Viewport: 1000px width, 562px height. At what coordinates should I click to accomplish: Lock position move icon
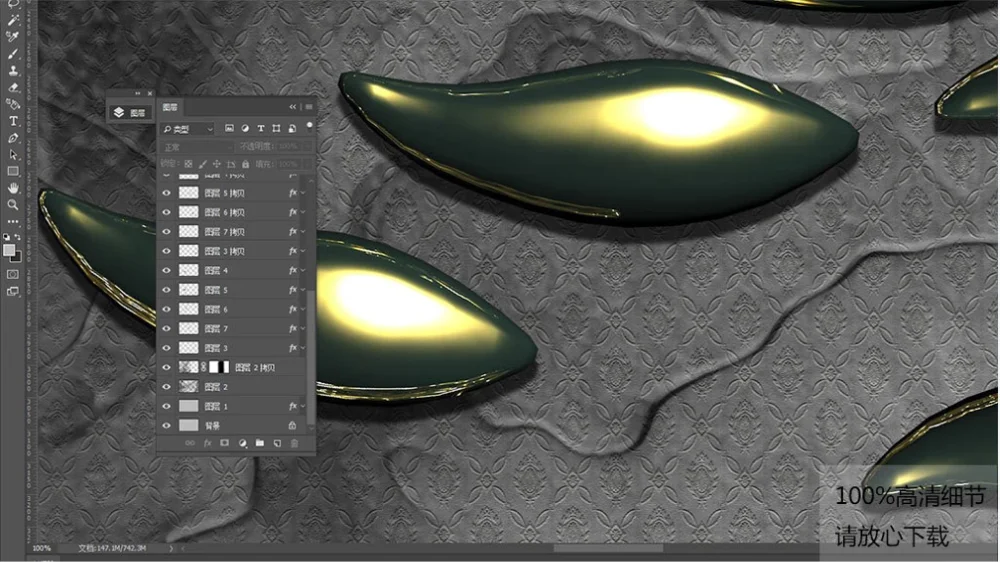tap(217, 164)
